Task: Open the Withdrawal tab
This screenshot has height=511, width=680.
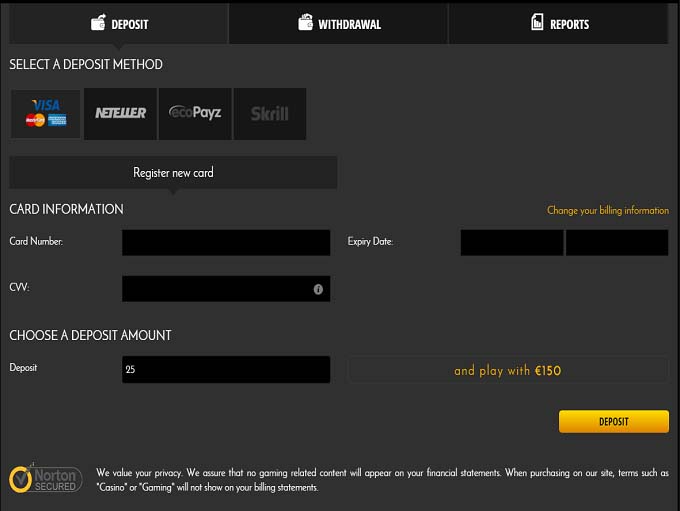Action: (x=338, y=23)
